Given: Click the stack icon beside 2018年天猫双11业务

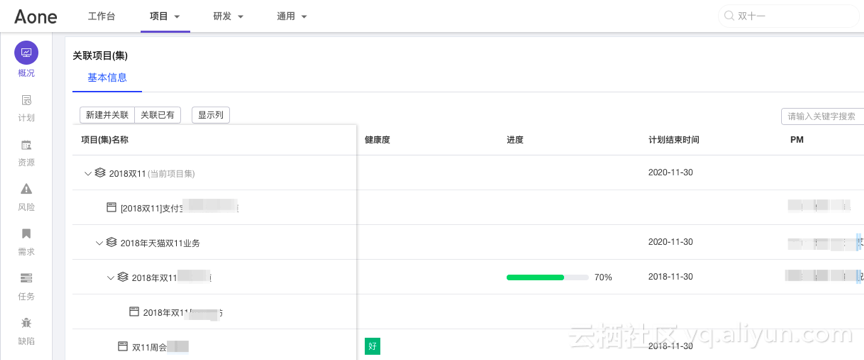Looking at the screenshot, I should click(x=111, y=242).
